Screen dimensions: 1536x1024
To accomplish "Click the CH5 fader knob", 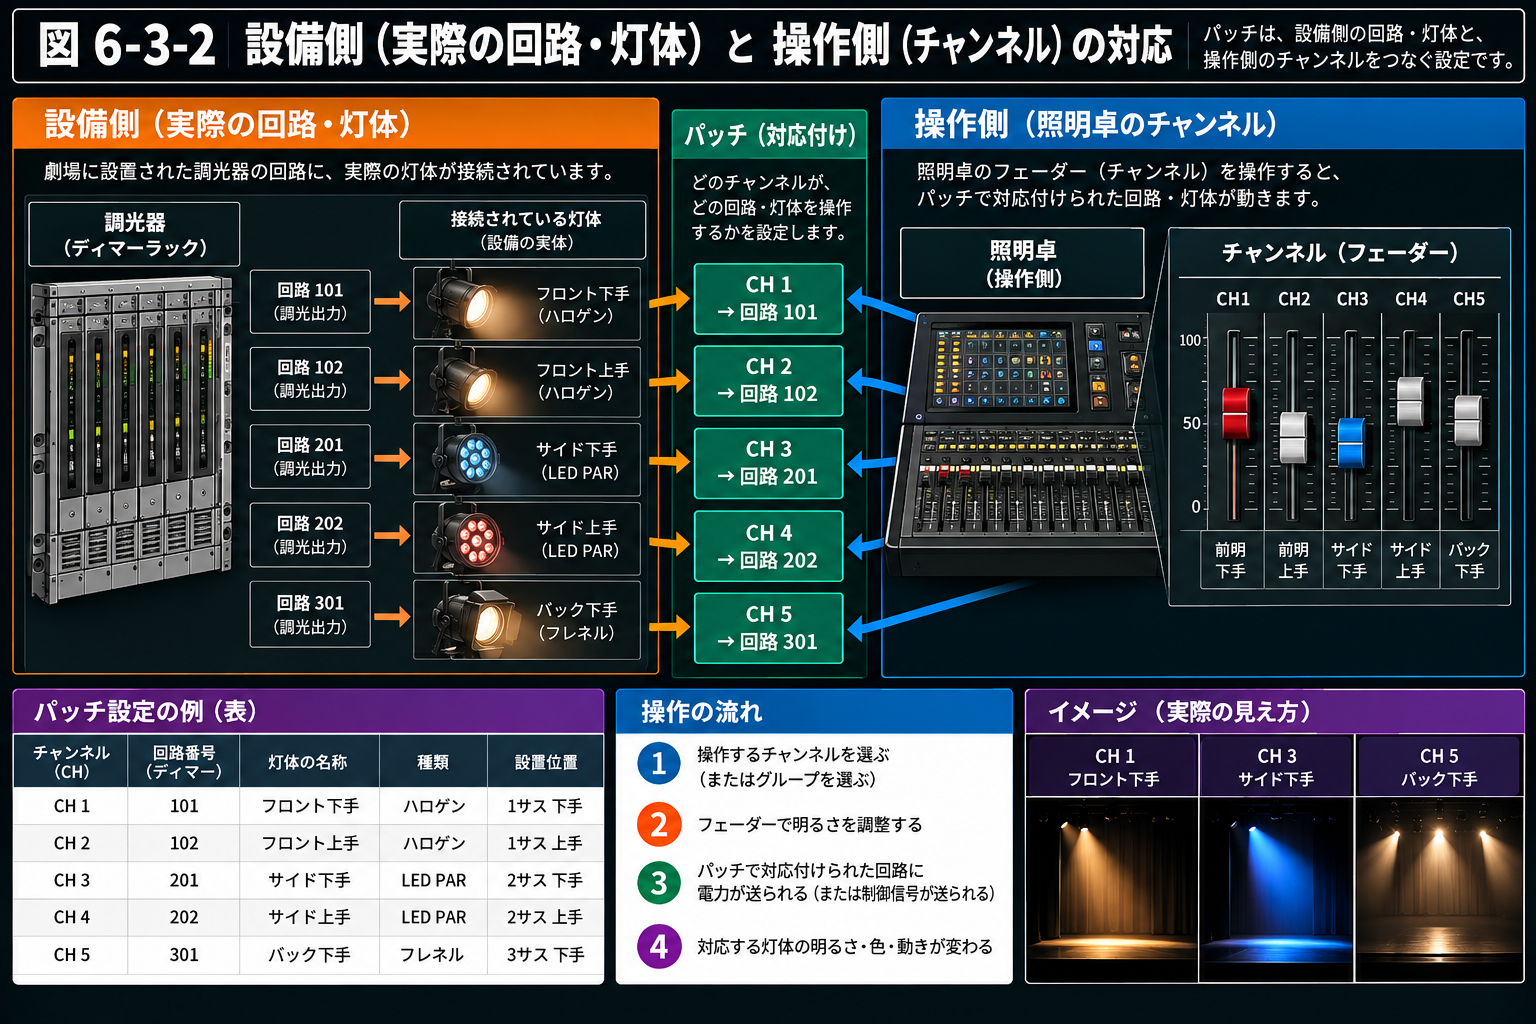I will pos(1468,420).
